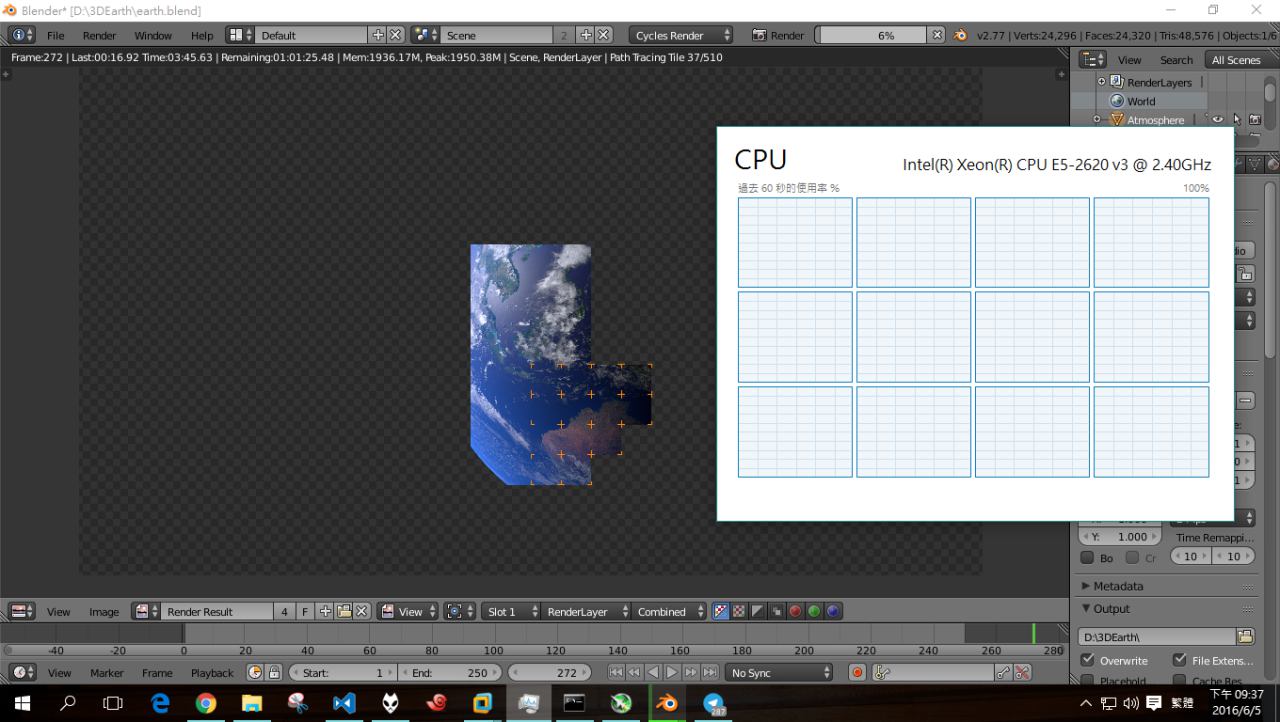Open the Cycles Render engine dropdown
Image resolution: width=1280 pixels, height=722 pixels.
pyautogui.click(x=682, y=35)
